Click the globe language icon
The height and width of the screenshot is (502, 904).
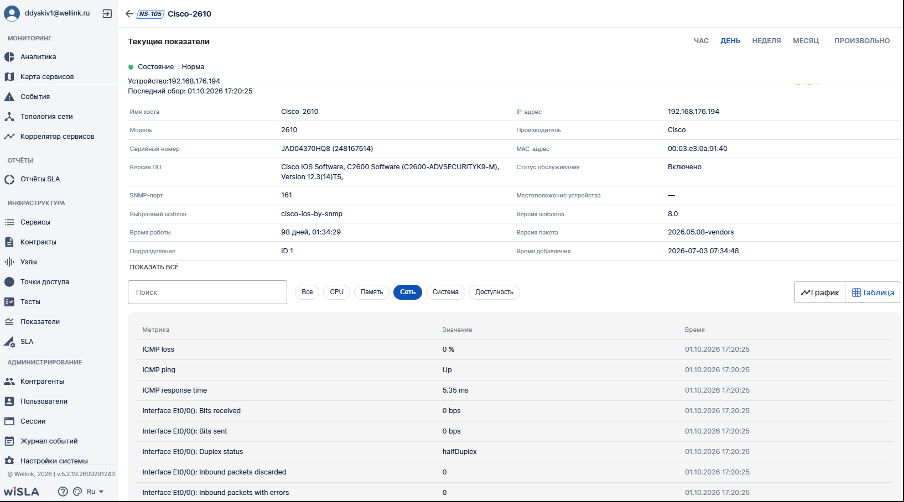(77, 492)
